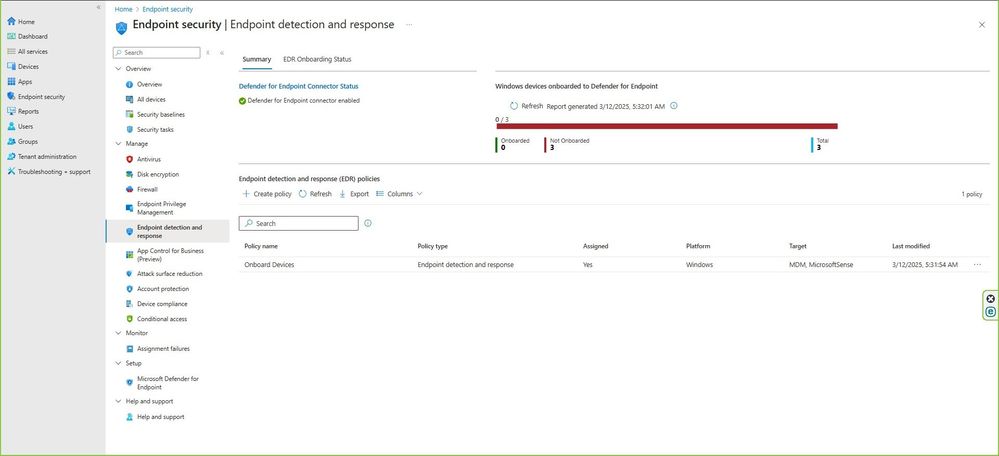
Task: Open Endpoint security in the far-left navigation
Action: point(36,97)
